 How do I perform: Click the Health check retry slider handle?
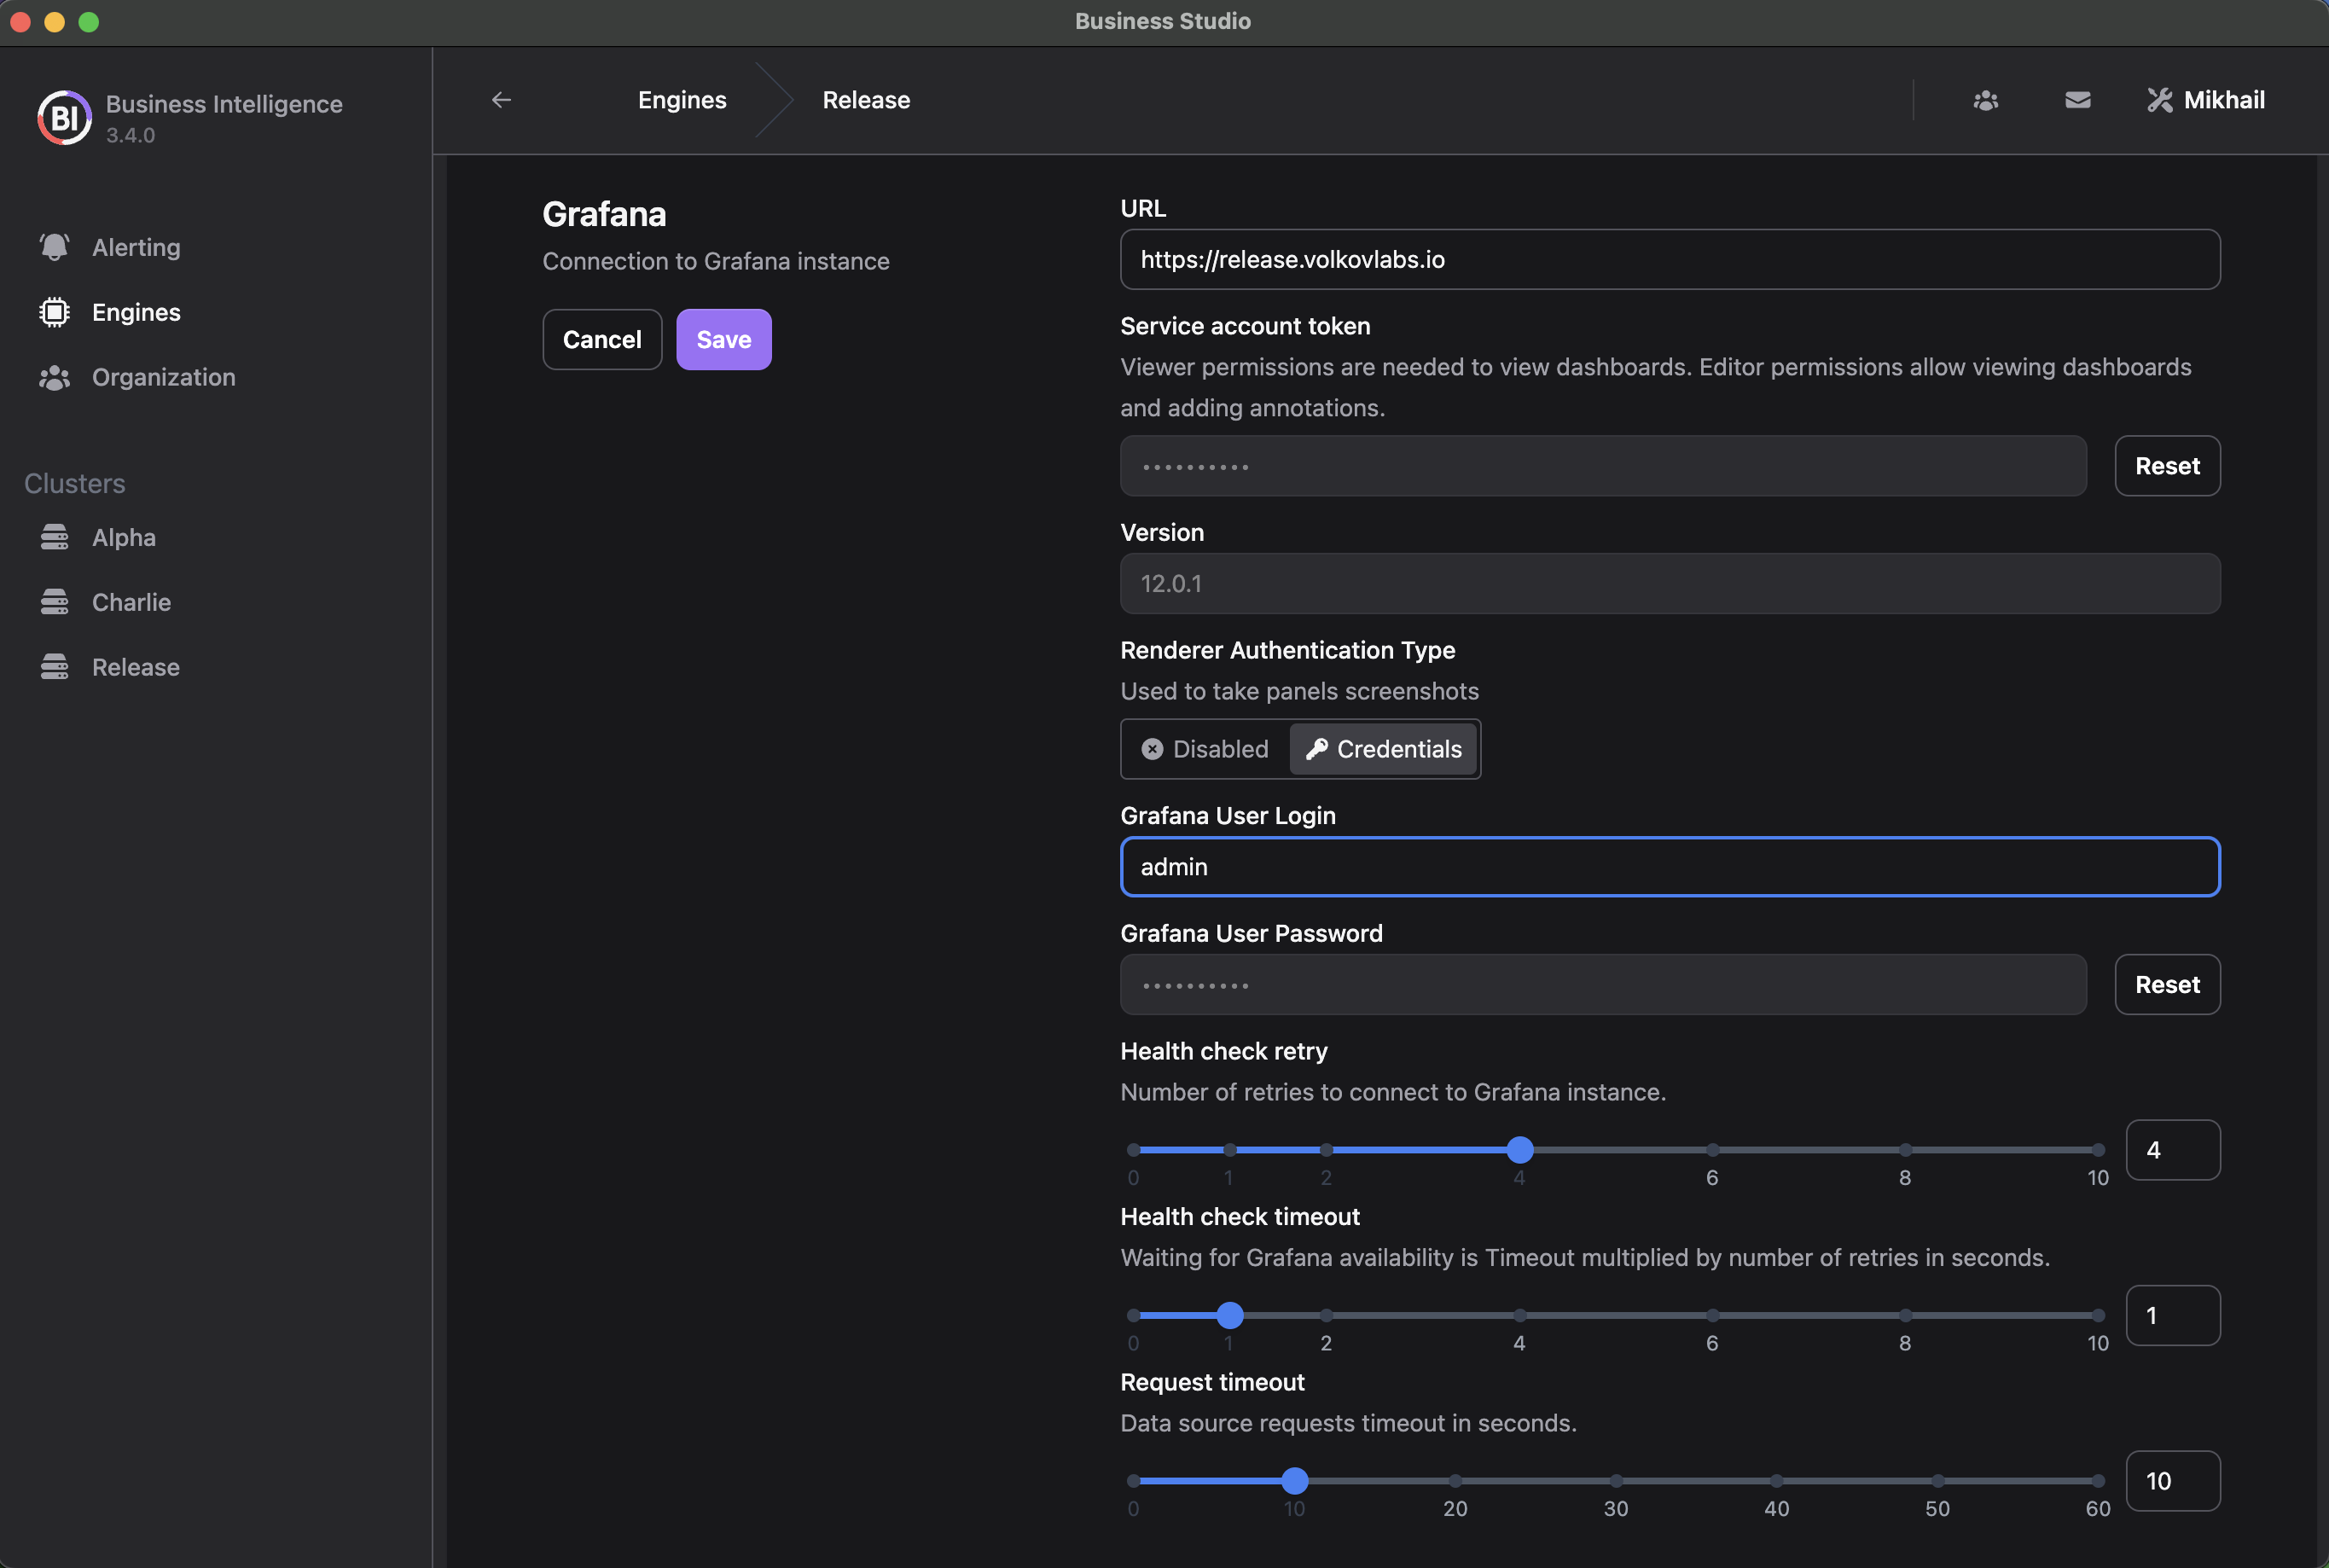point(1519,1150)
